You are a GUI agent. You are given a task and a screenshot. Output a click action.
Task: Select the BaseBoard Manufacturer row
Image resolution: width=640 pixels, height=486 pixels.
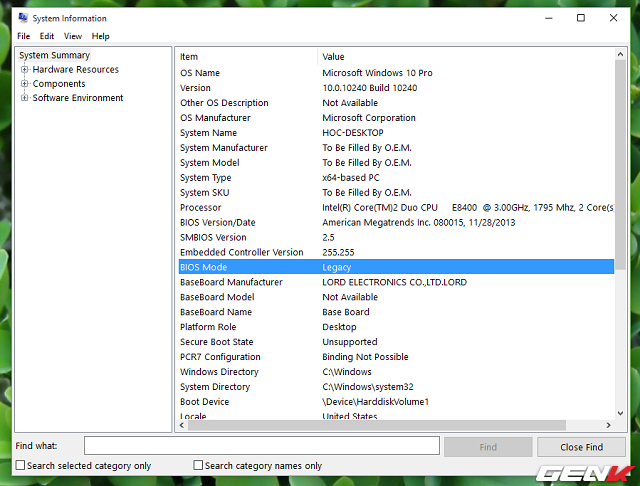tap(396, 282)
